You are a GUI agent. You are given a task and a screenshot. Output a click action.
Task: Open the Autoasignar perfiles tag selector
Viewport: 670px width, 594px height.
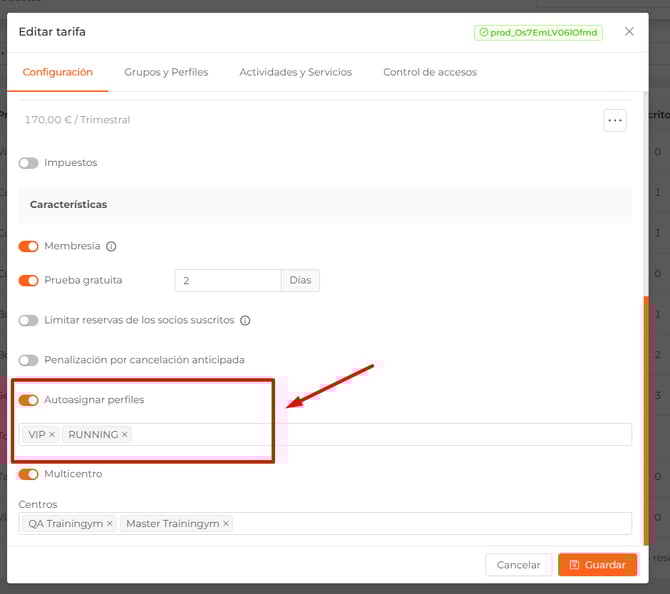(380, 435)
